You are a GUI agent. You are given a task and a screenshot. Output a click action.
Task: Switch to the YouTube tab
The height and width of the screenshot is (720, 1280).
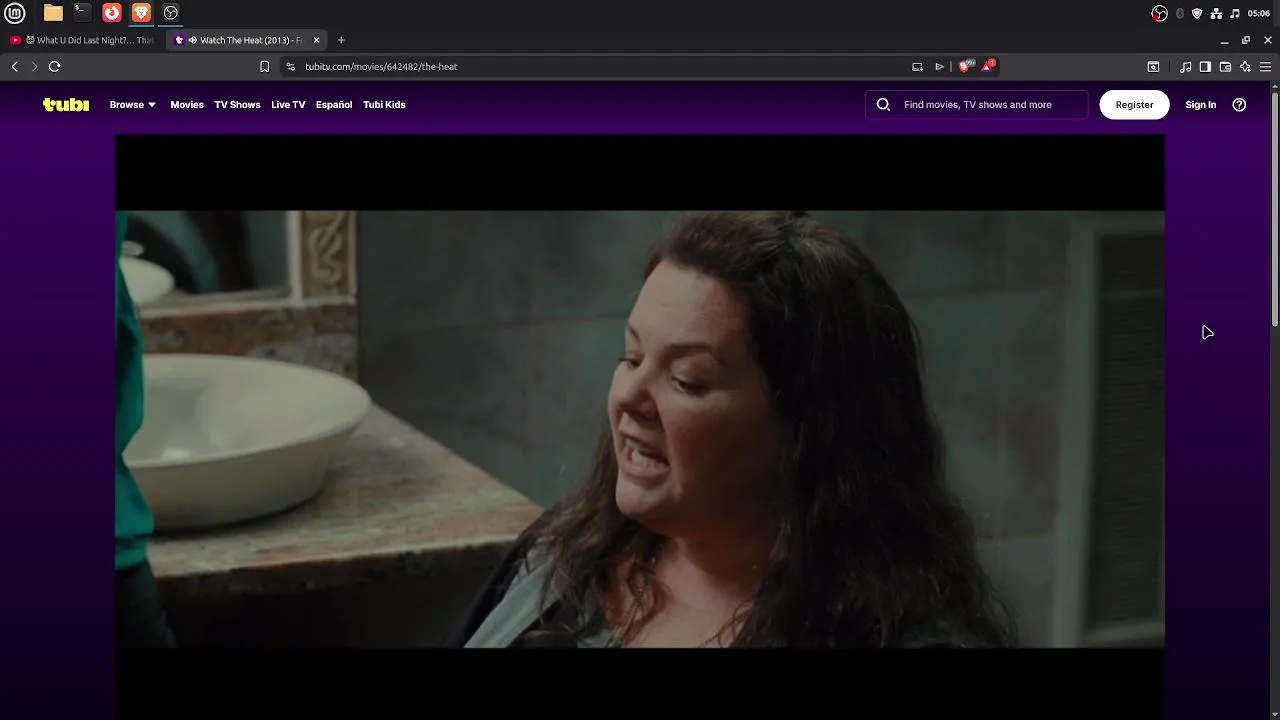pyautogui.click(x=82, y=40)
